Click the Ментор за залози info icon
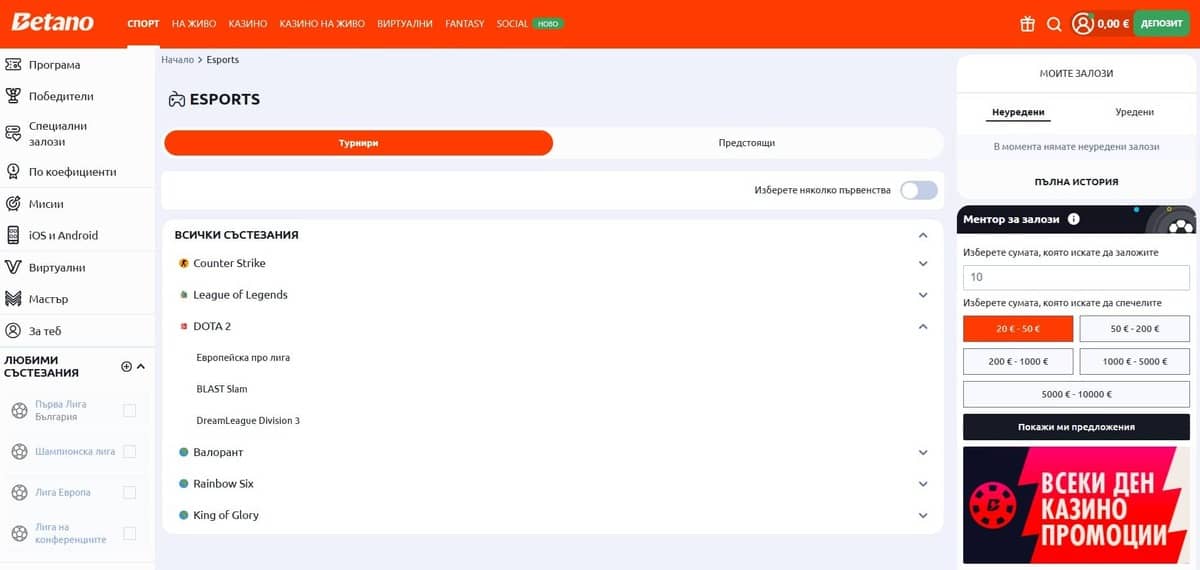 (x=1074, y=219)
